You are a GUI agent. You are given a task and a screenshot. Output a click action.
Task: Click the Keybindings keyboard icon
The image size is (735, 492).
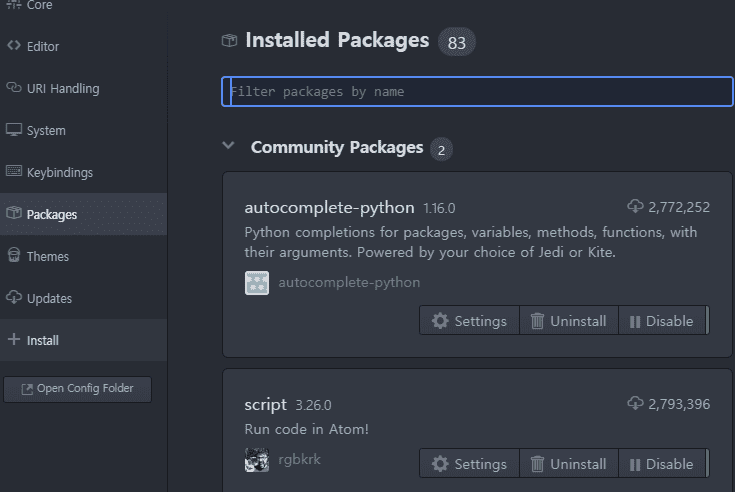(x=14, y=172)
